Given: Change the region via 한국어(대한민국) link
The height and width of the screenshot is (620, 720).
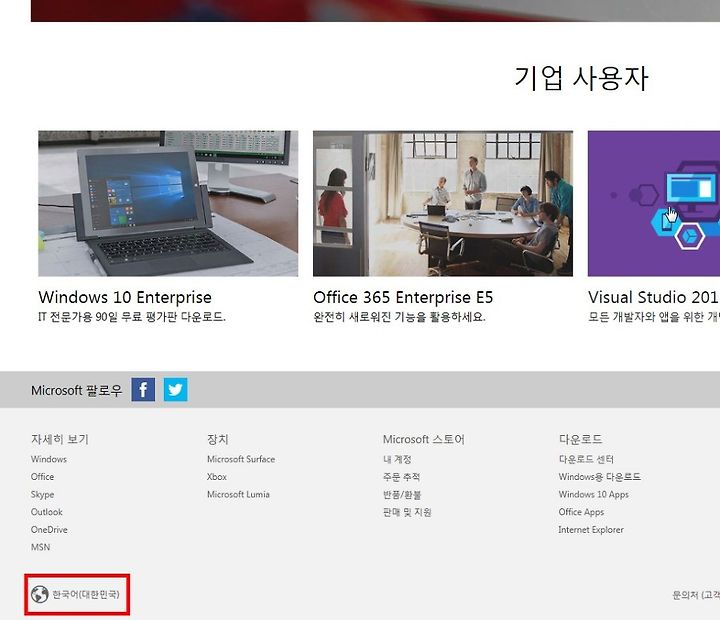Looking at the screenshot, I should click(x=85, y=594).
